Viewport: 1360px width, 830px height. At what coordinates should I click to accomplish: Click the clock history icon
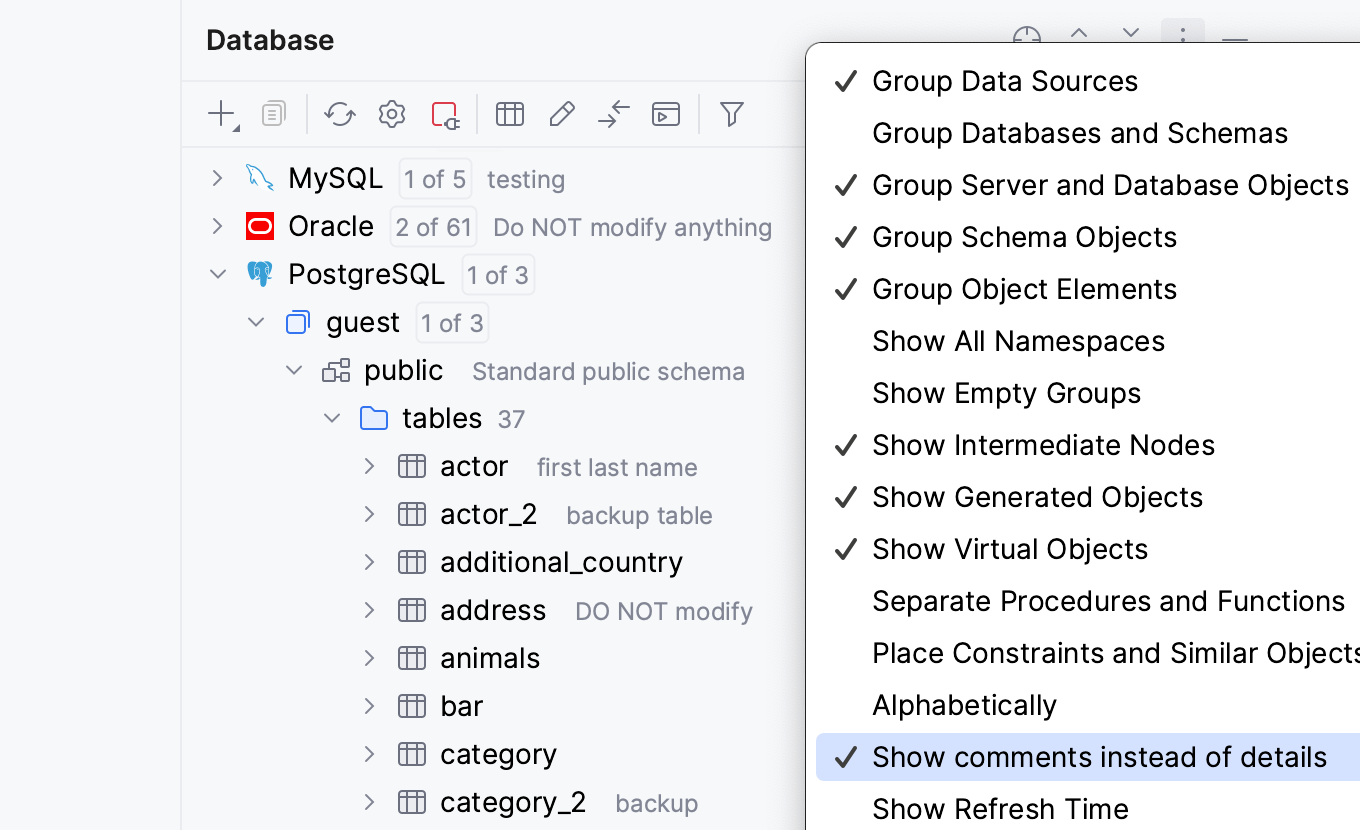click(1026, 37)
